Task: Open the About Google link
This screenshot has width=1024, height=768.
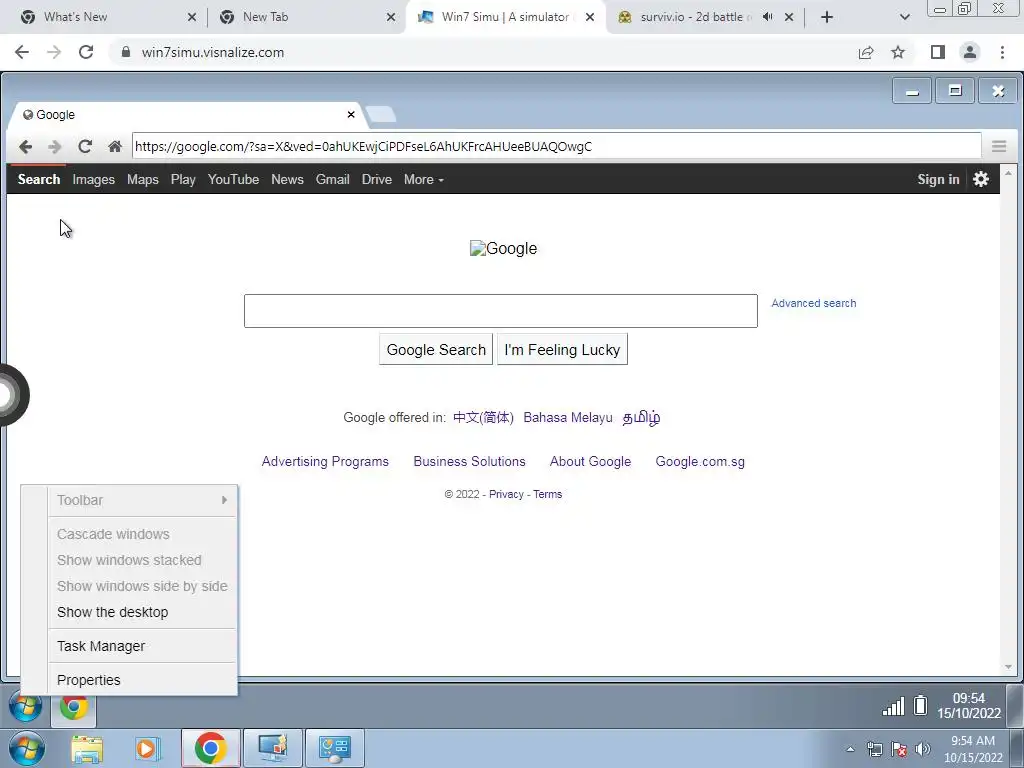Action: click(x=590, y=461)
